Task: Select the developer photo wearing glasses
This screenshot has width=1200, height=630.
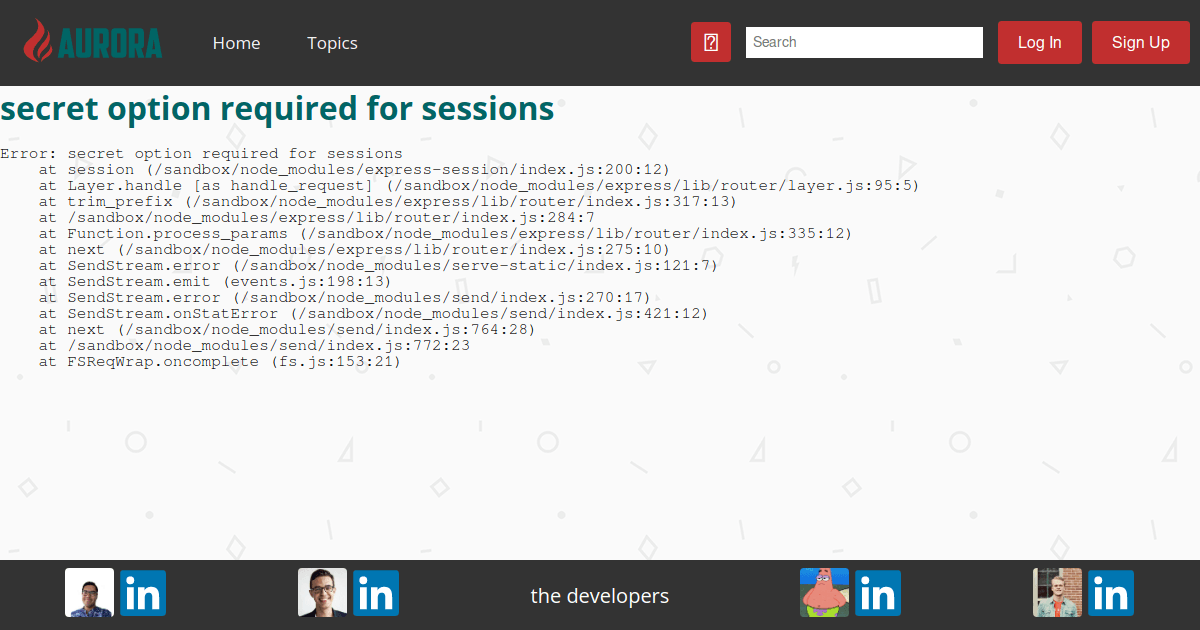Action: pos(322,593)
